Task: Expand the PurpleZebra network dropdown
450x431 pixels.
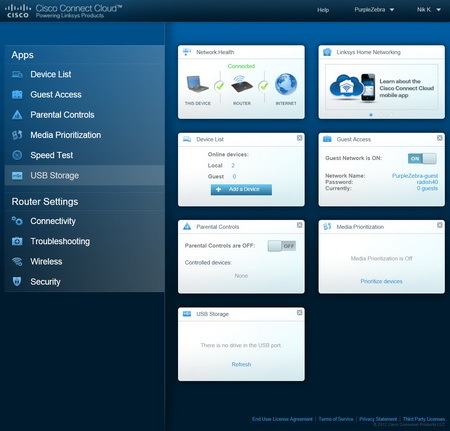Action: click(374, 10)
